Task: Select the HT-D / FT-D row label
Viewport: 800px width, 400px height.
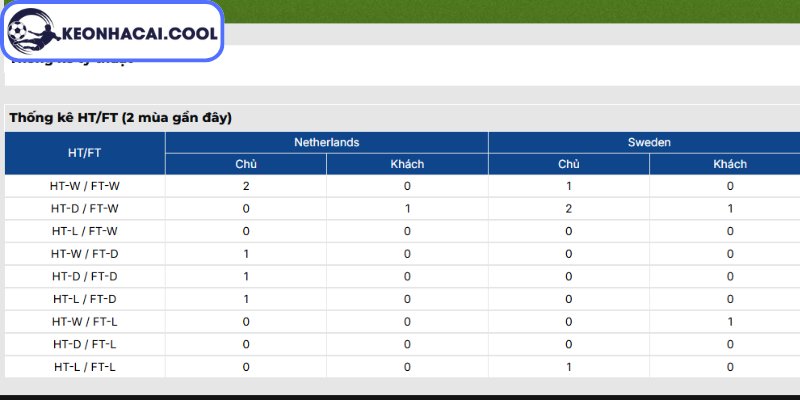Action: point(85,277)
